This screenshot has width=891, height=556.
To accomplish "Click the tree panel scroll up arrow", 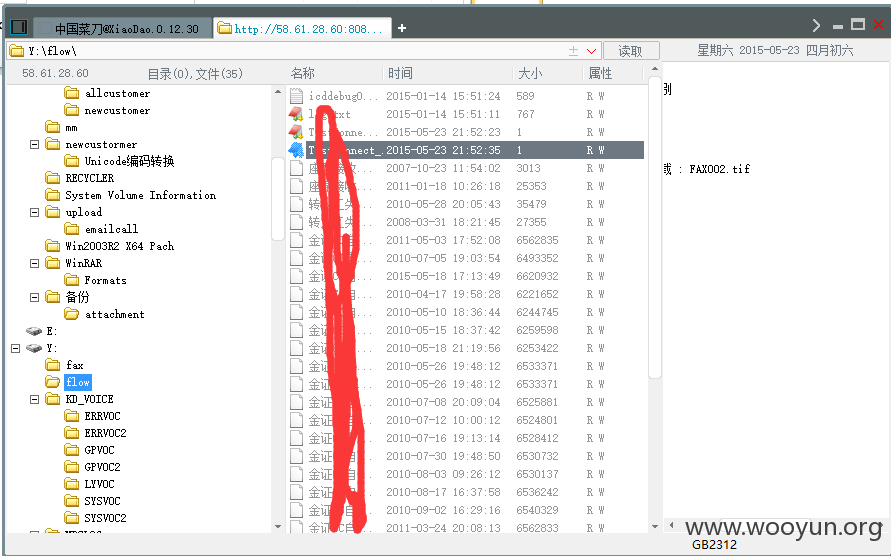I will [278, 92].
